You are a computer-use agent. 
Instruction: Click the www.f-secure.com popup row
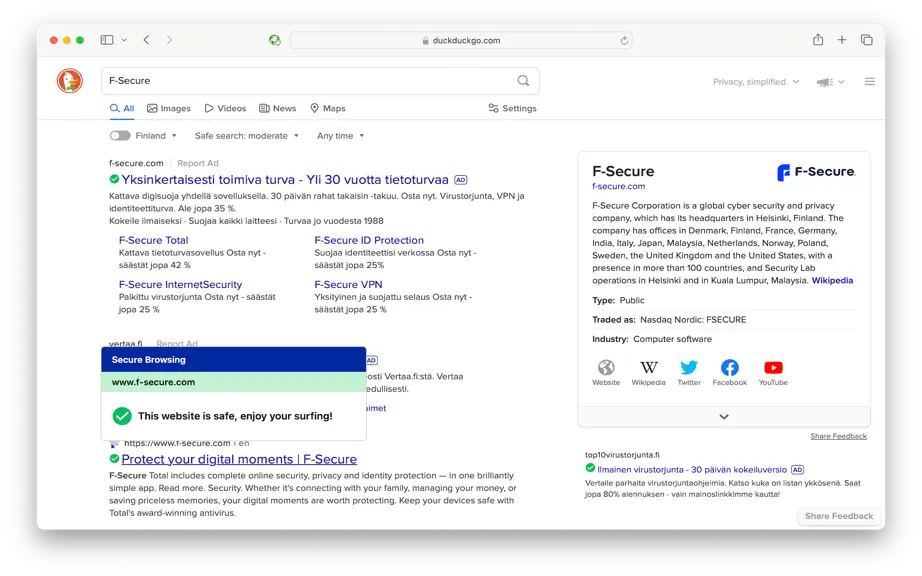[233, 382]
